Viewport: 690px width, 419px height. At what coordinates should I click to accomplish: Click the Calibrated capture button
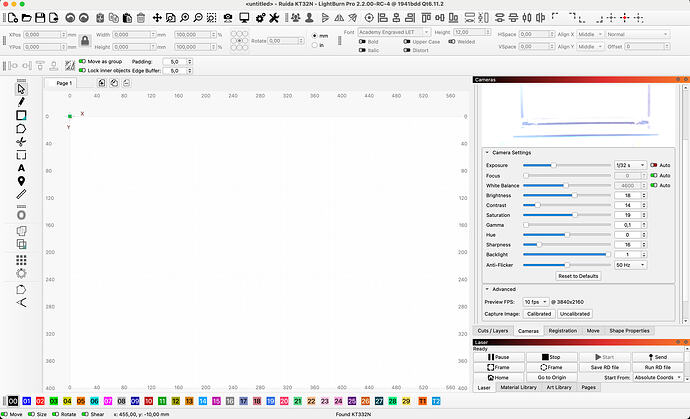tap(539, 314)
